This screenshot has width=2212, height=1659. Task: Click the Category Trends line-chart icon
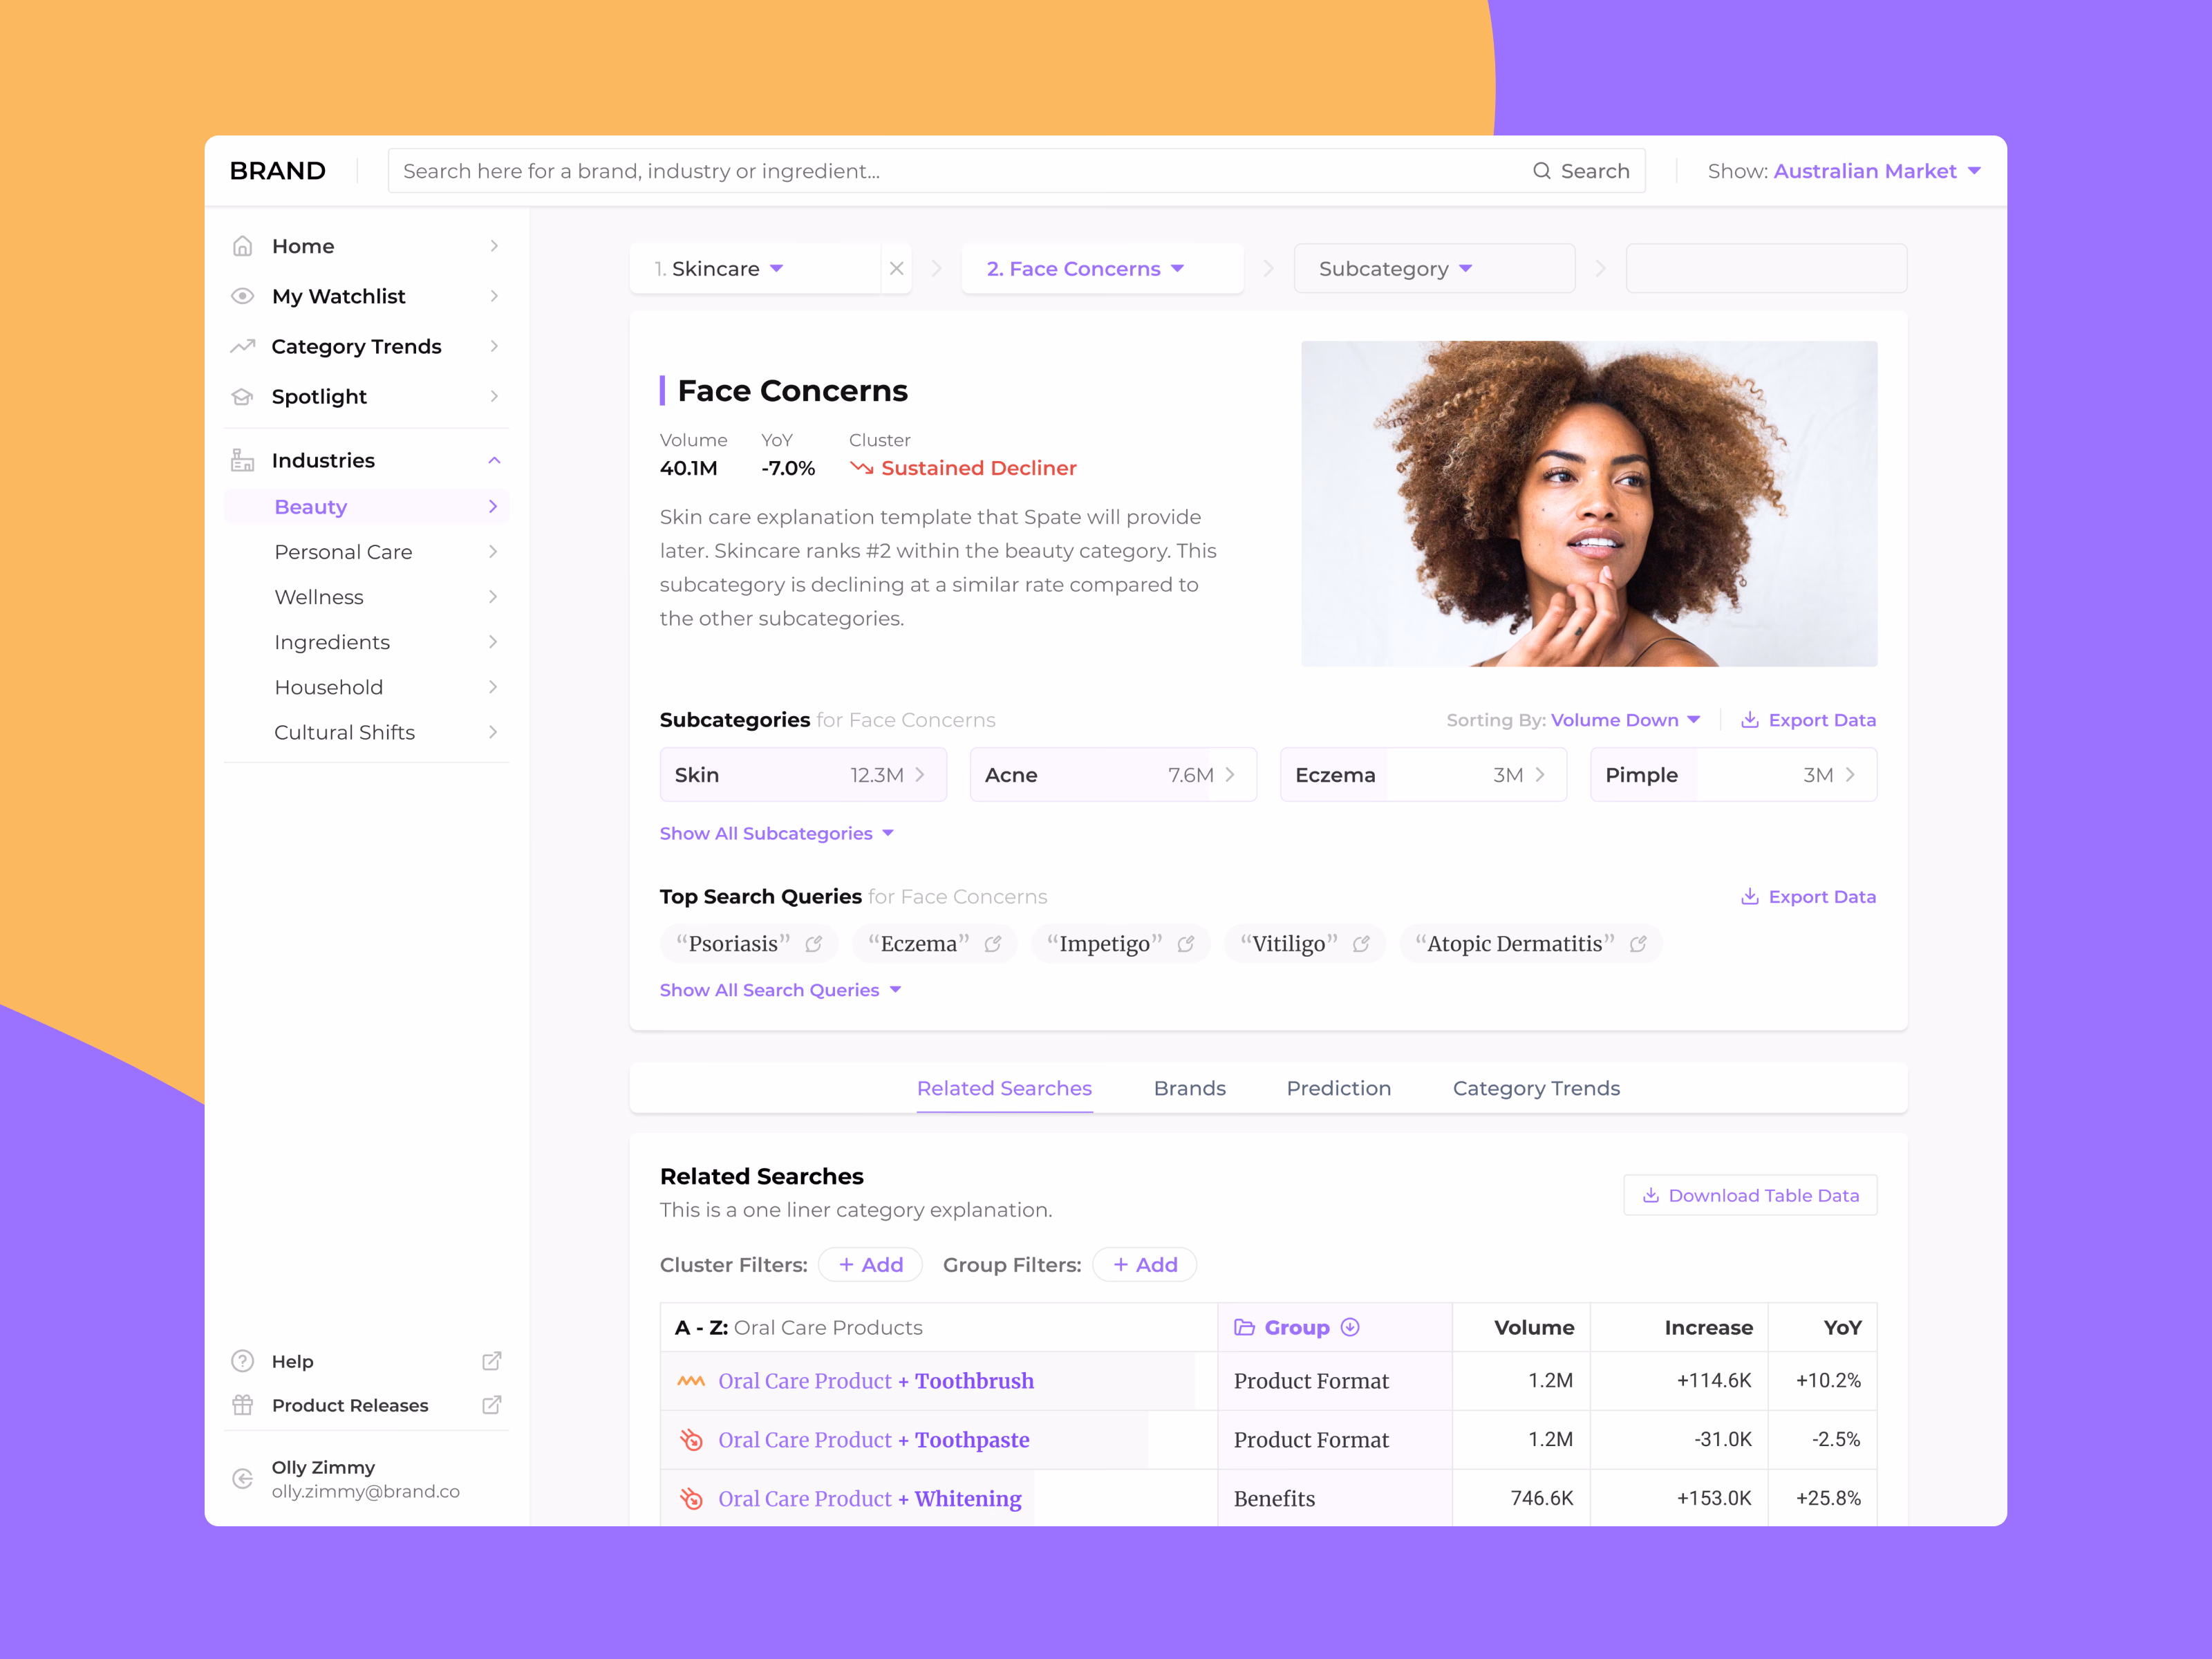(242, 346)
